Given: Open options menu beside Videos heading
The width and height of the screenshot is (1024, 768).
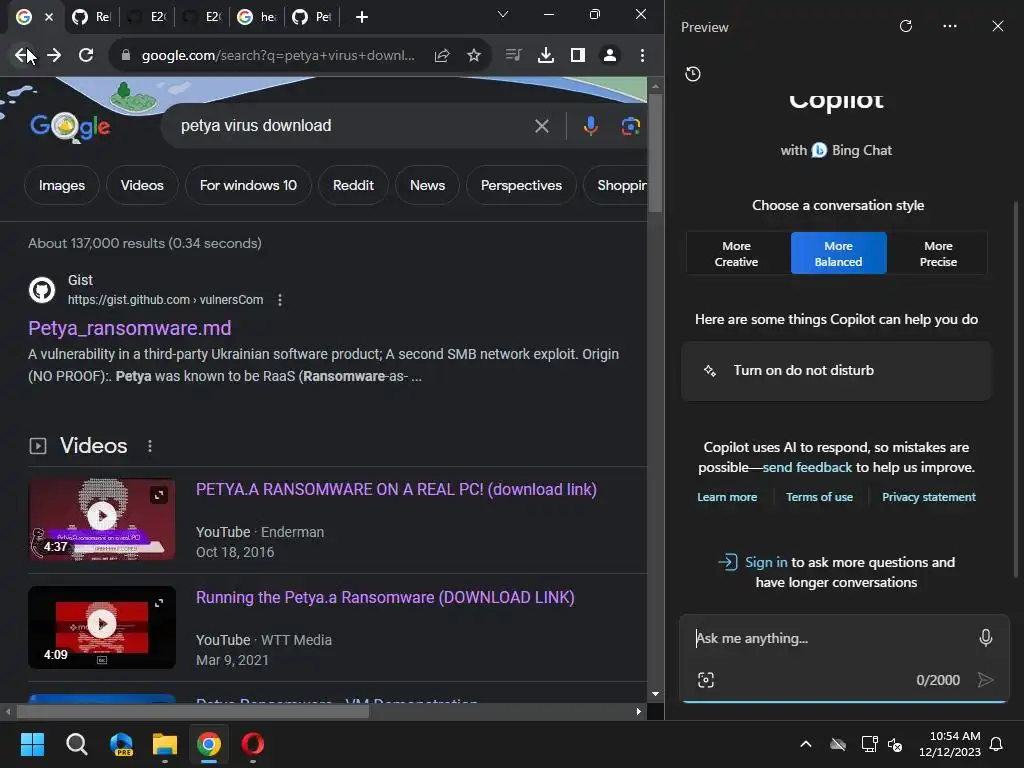Looking at the screenshot, I should [x=150, y=446].
